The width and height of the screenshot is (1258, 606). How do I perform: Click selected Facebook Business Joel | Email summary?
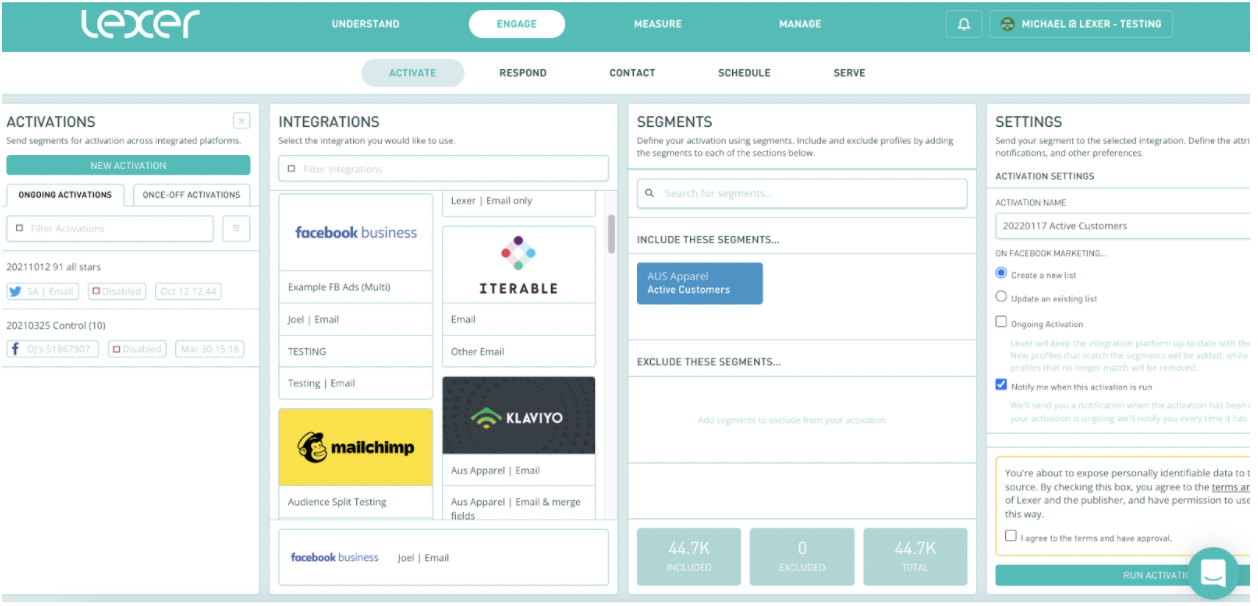pyautogui.click(x=443, y=557)
